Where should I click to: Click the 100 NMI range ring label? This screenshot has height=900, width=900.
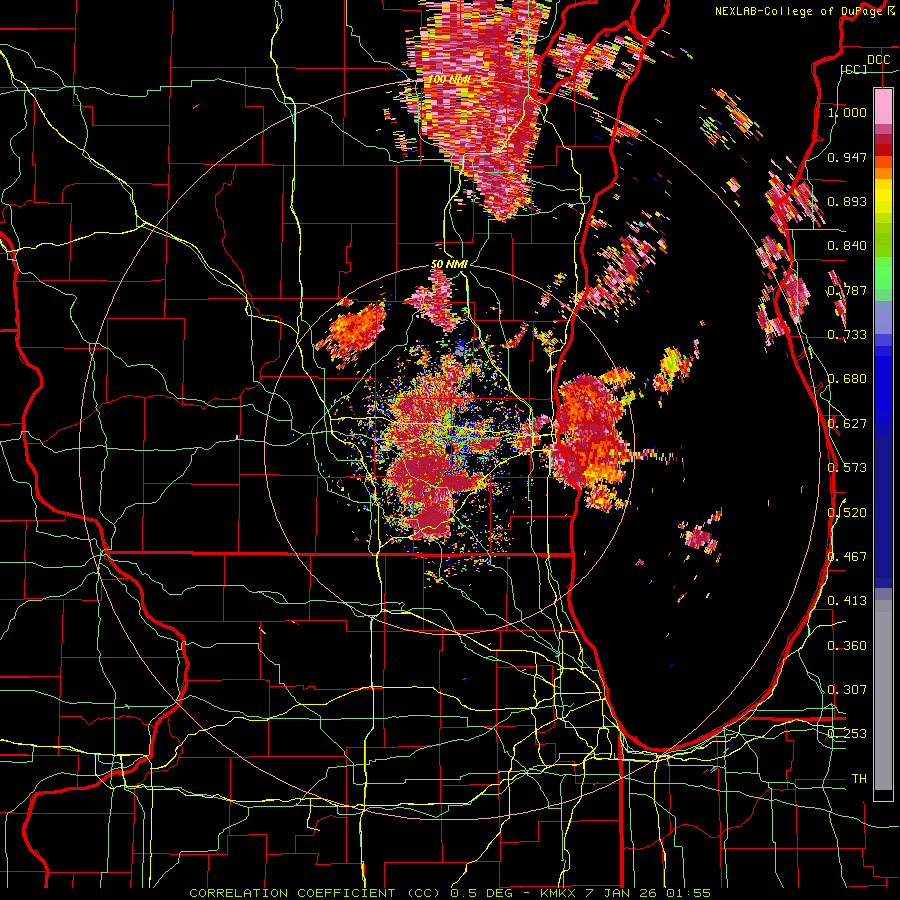tap(449, 79)
